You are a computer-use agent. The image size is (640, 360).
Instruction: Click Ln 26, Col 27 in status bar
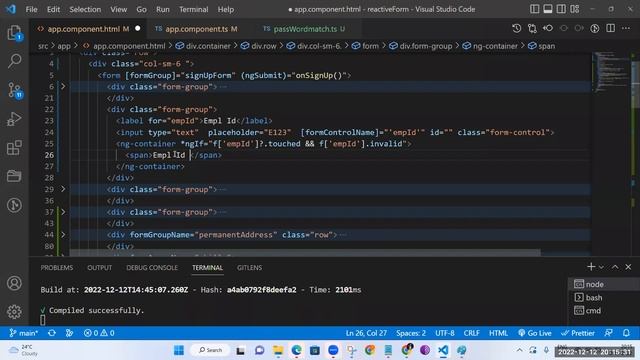pos(366,333)
